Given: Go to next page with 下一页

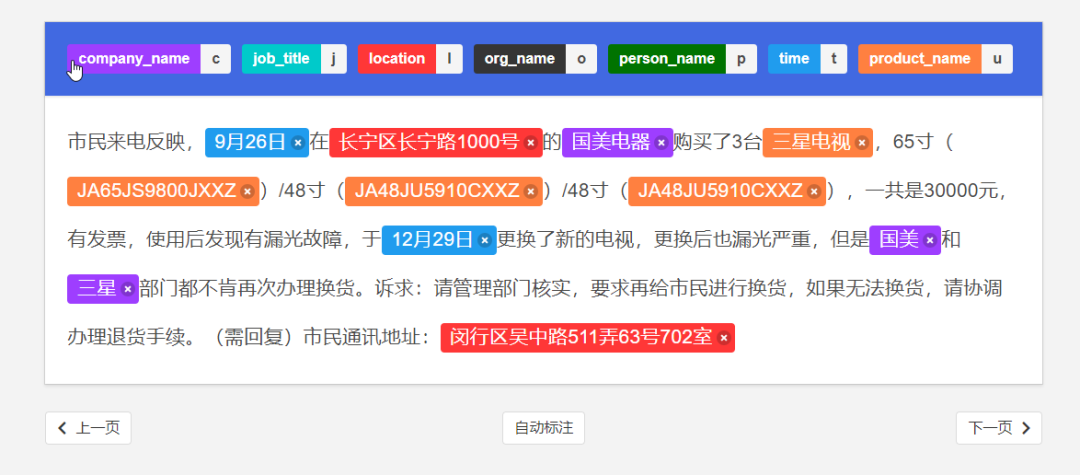Looking at the screenshot, I should pyautogui.click(x=998, y=428).
